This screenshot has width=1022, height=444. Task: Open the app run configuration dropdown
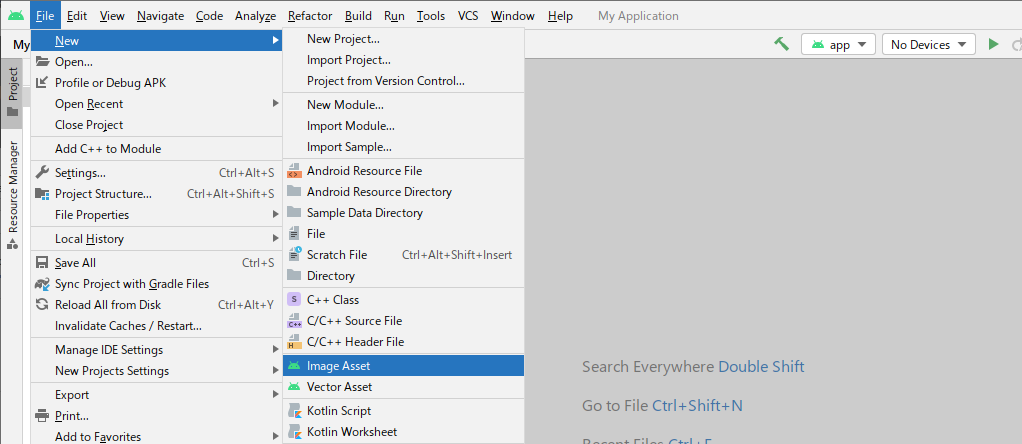[x=838, y=44]
